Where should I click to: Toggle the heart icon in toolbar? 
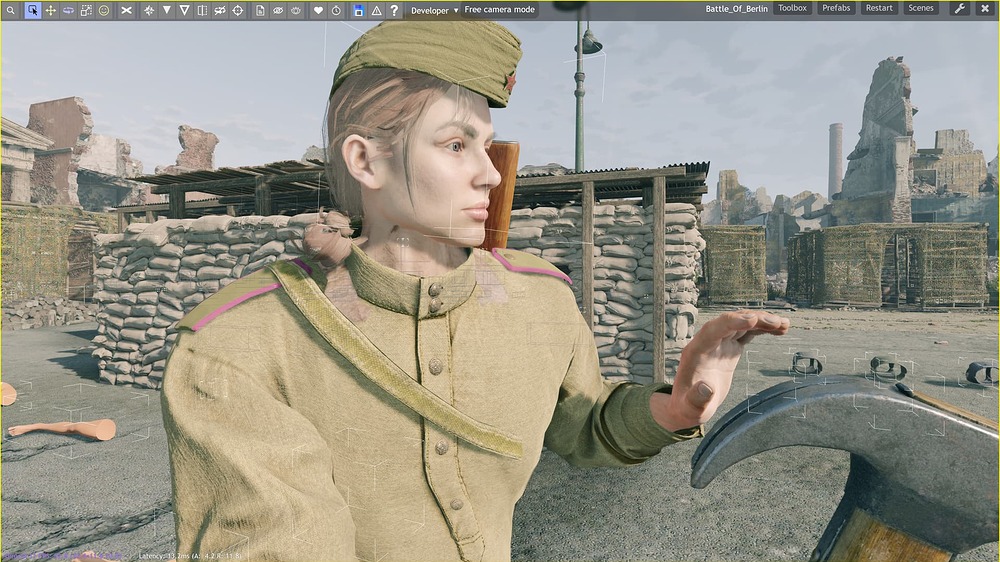(318, 10)
